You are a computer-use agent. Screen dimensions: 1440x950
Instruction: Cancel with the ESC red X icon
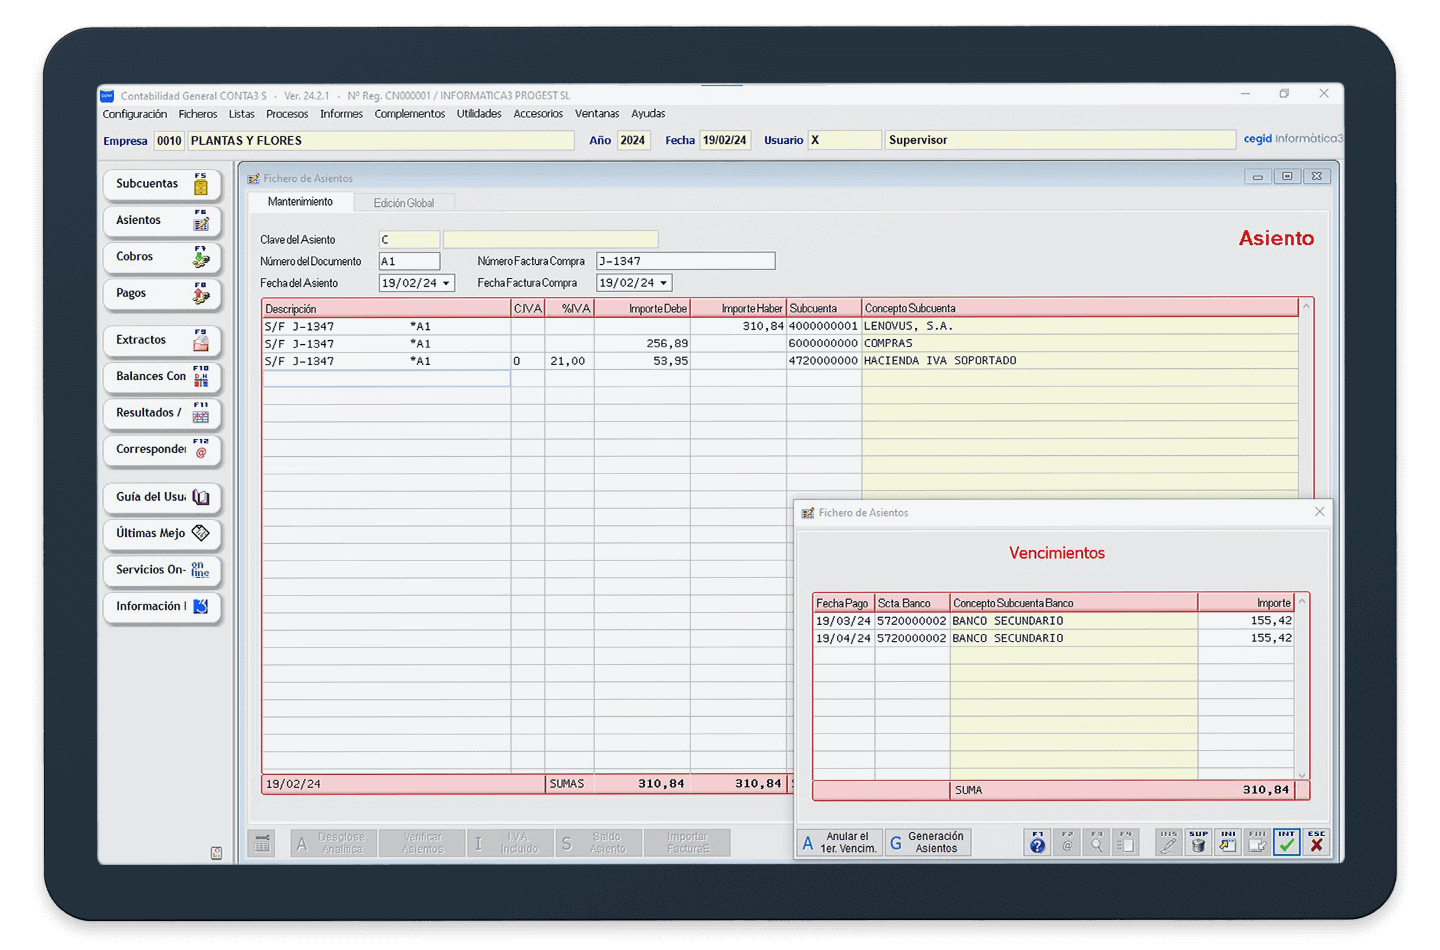[x=1316, y=843]
